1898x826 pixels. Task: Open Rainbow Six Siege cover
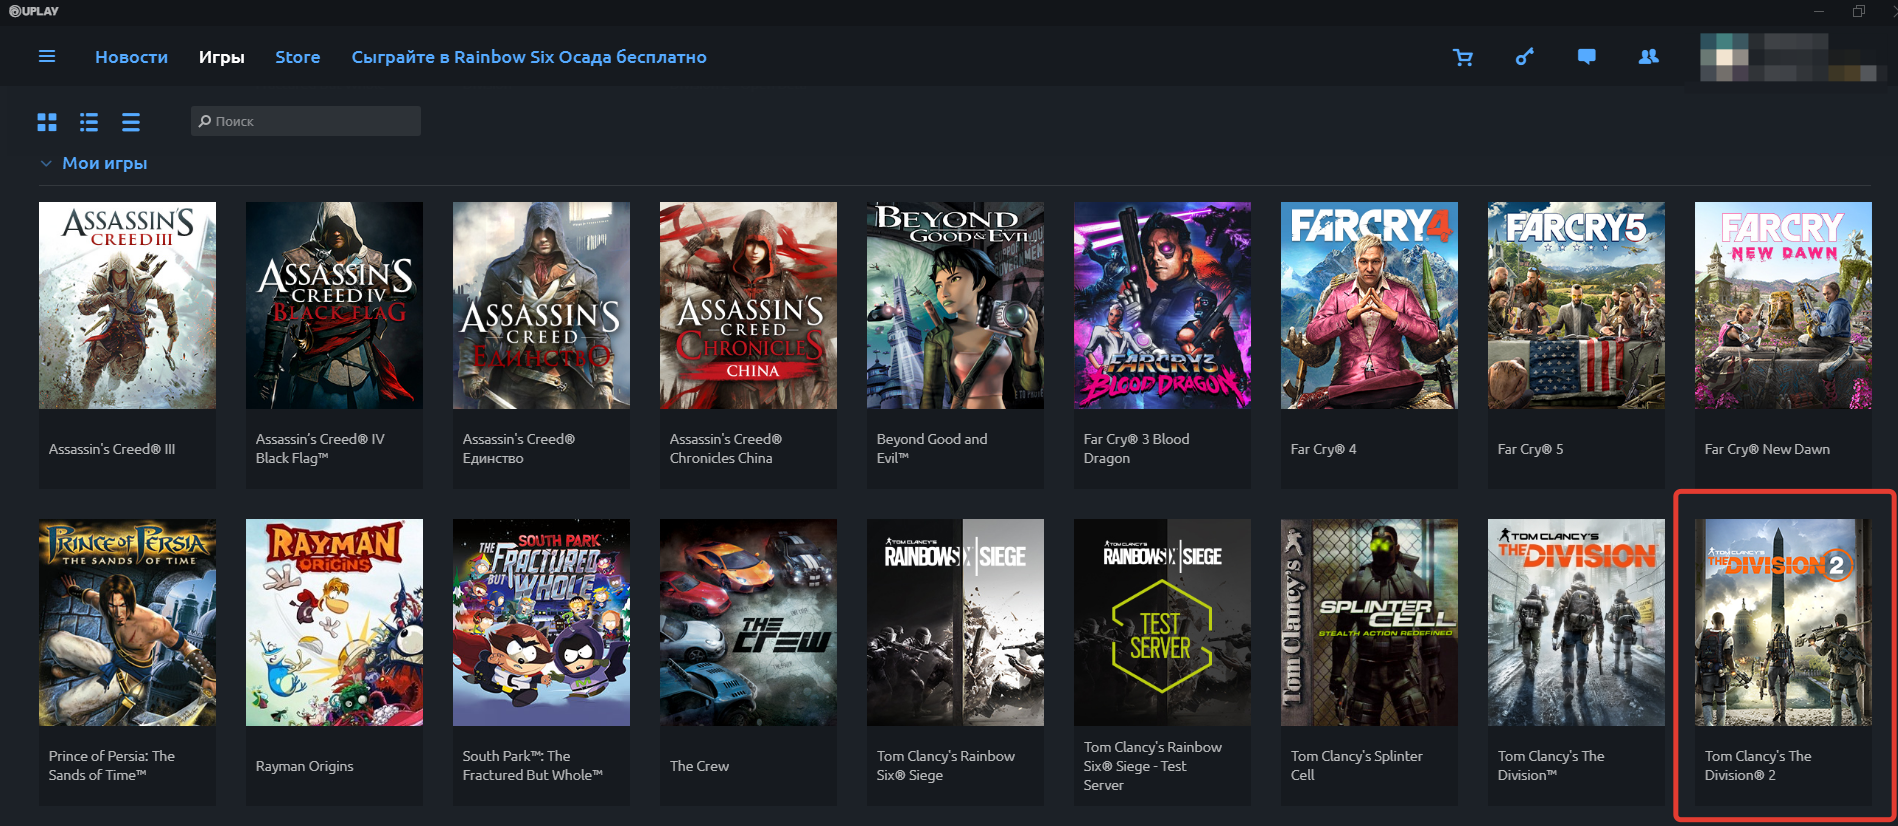955,622
